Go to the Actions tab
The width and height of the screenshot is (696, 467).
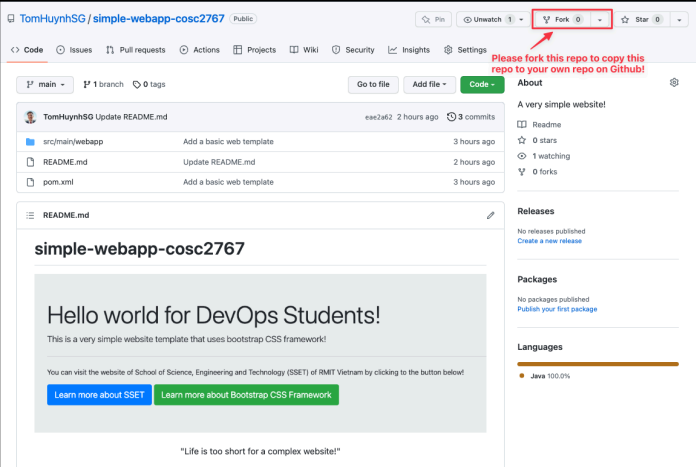pyautogui.click(x=200, y=50)
